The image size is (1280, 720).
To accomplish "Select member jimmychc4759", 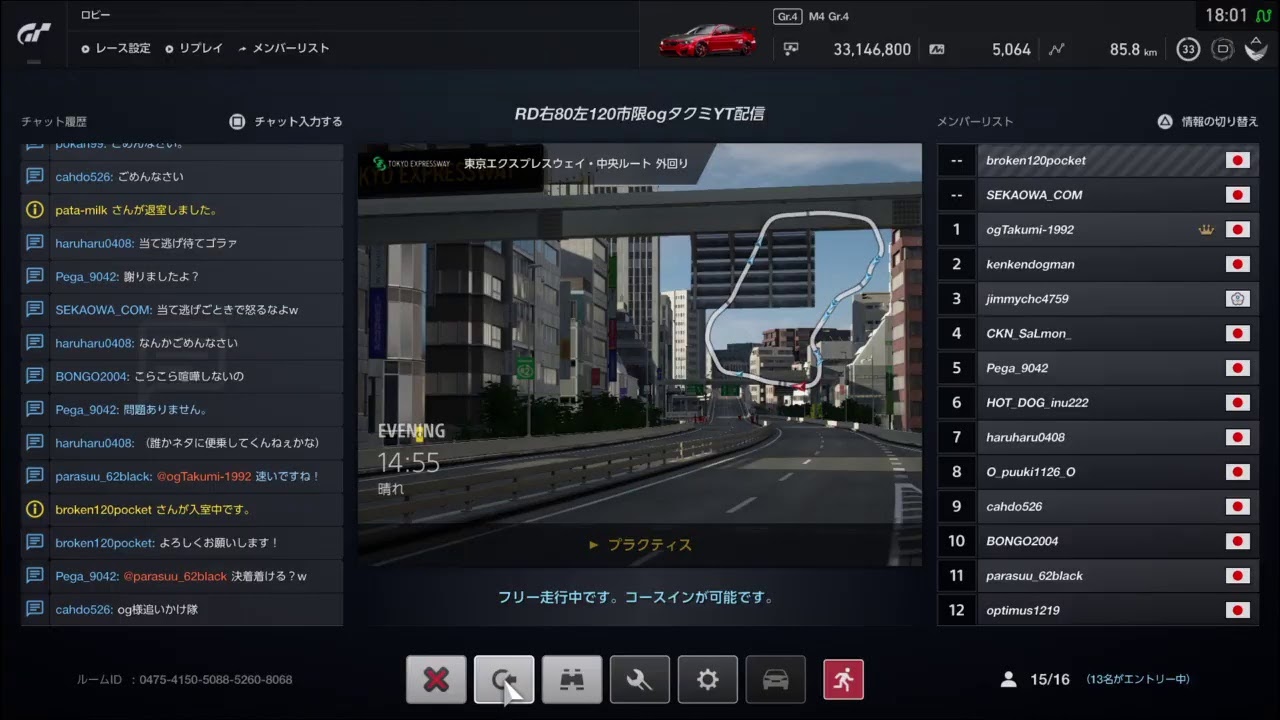I will pos(1098,299).
